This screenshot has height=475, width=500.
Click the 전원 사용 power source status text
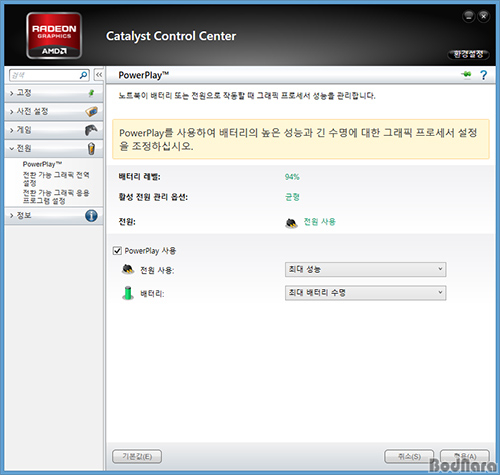pos(319,222)
